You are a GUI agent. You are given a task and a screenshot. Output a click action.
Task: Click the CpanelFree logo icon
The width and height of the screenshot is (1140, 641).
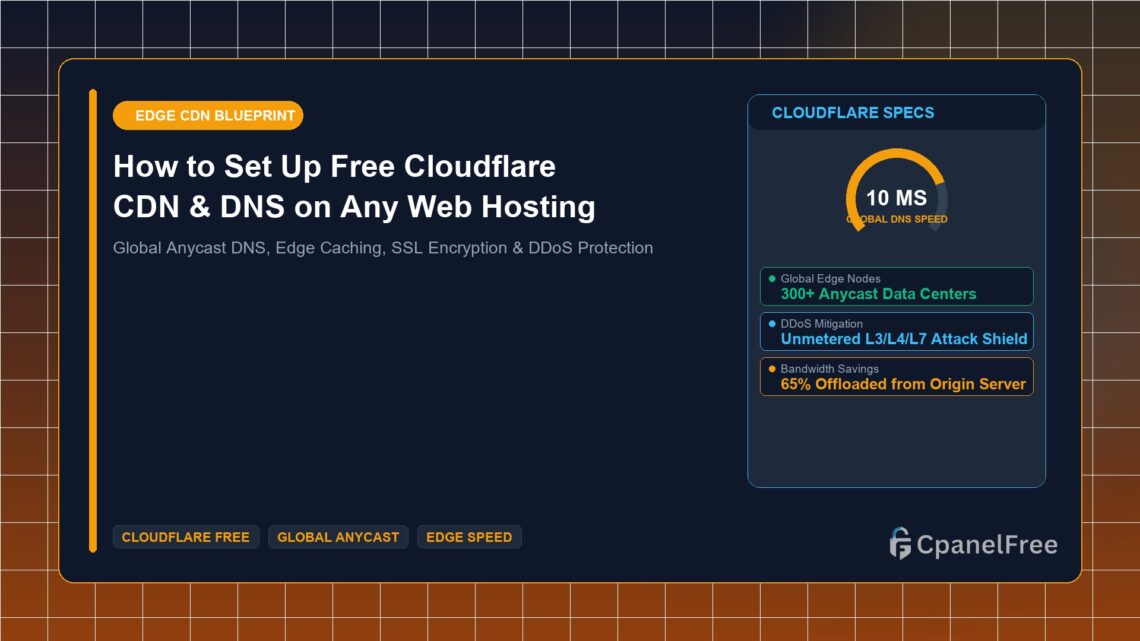pos(900,544)
